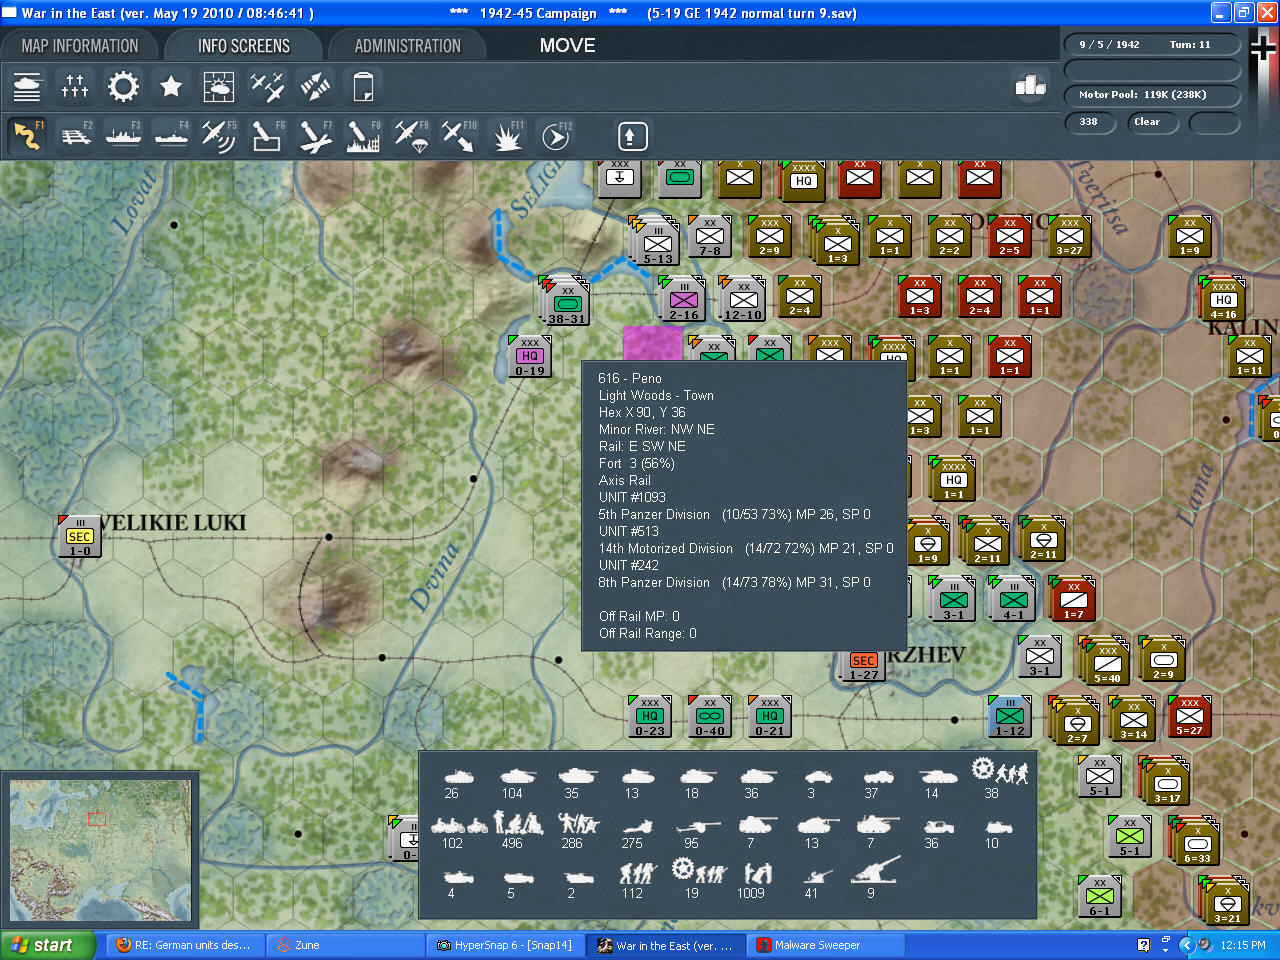Click the F12 end turn icon
Viewport: 1280px width, 960px height.
coord(555,136)
